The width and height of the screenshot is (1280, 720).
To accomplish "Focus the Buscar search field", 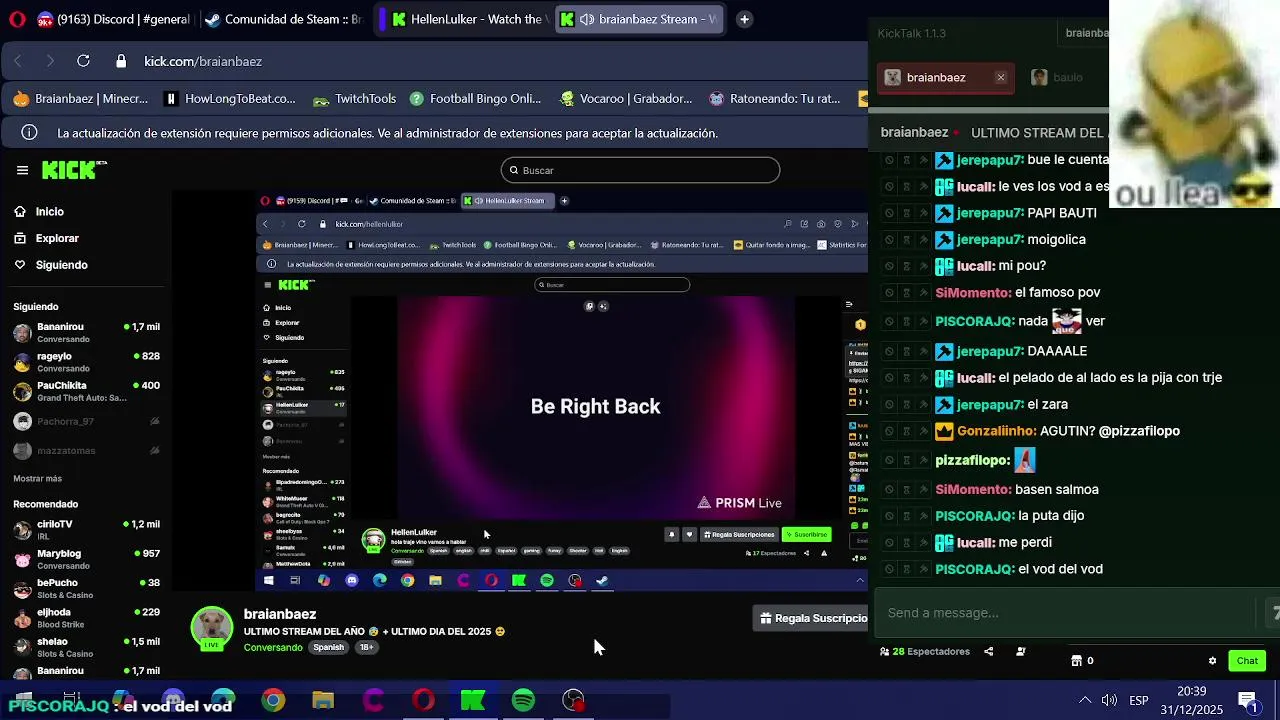I will [x=640, y=170].
